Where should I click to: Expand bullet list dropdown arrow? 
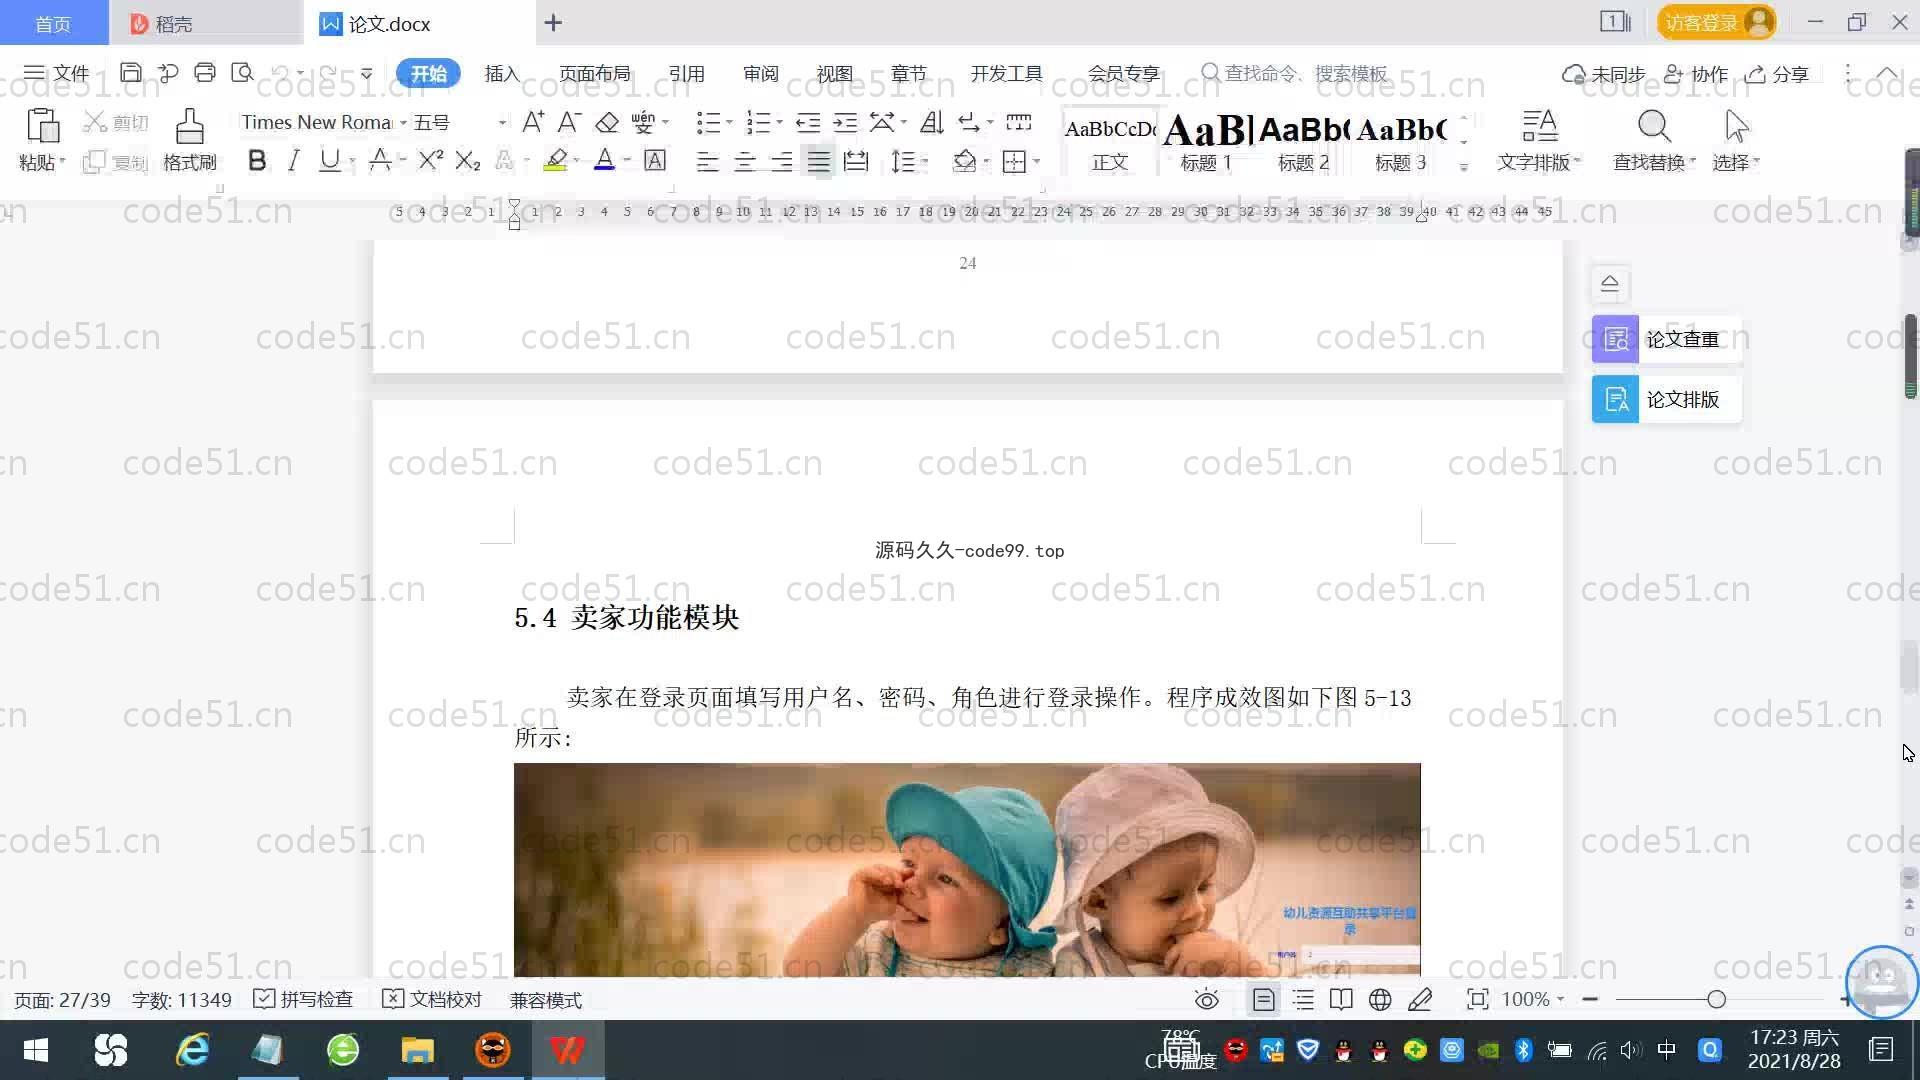pos(729,122)
